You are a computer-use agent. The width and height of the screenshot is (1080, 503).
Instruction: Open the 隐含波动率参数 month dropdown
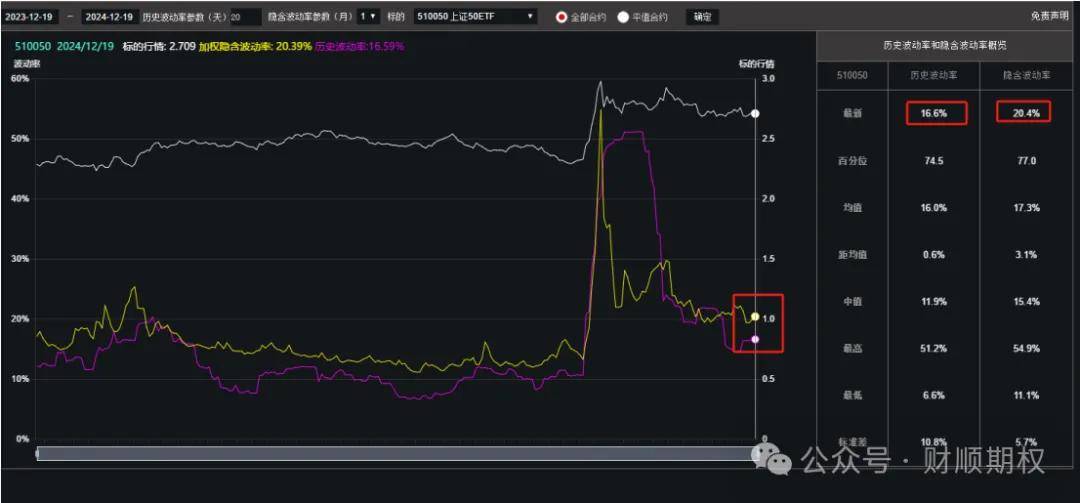coord(368,17)
